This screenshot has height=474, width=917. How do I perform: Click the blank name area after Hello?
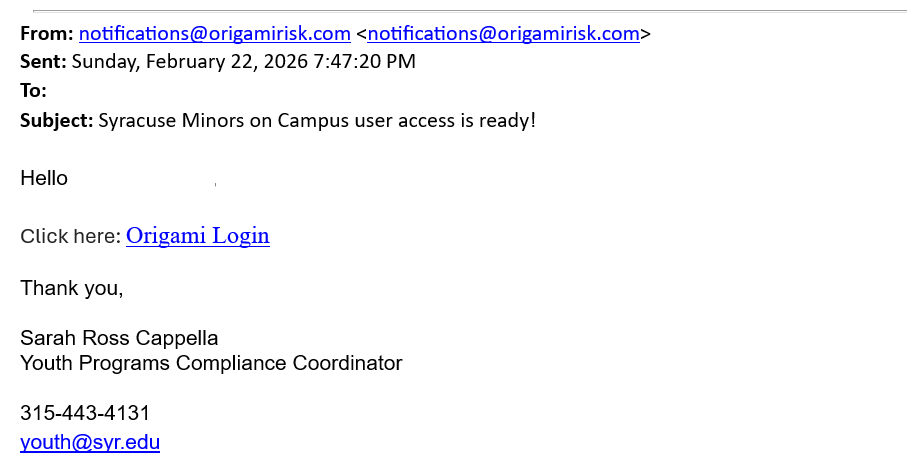tap(142, 179)
